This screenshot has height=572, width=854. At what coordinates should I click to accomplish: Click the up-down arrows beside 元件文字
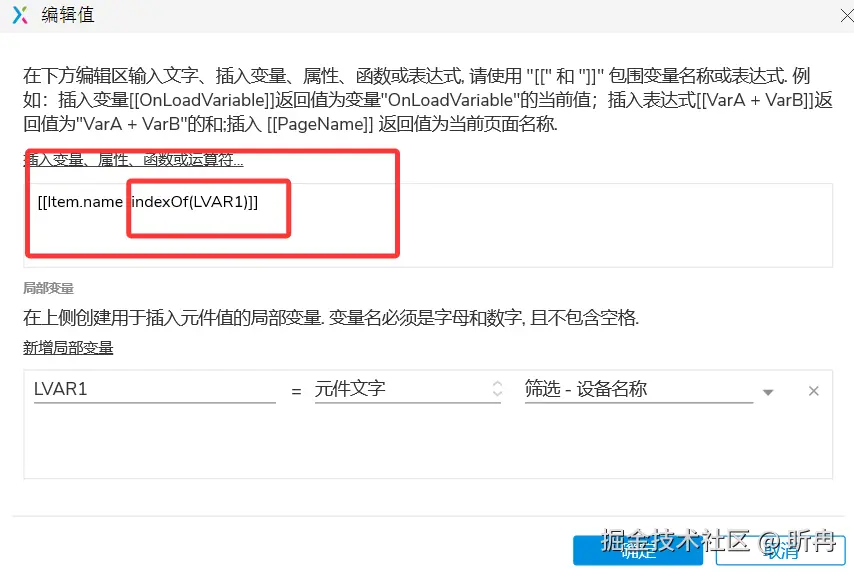coord(497,388)
